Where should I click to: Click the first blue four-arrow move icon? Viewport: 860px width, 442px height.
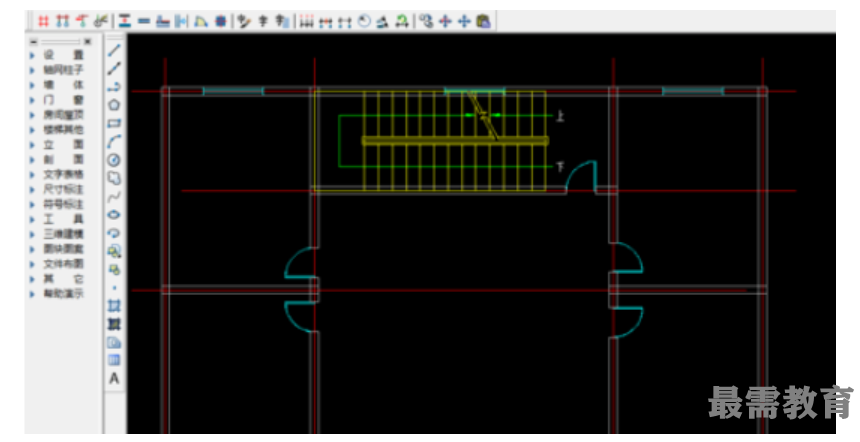(446, 21)
